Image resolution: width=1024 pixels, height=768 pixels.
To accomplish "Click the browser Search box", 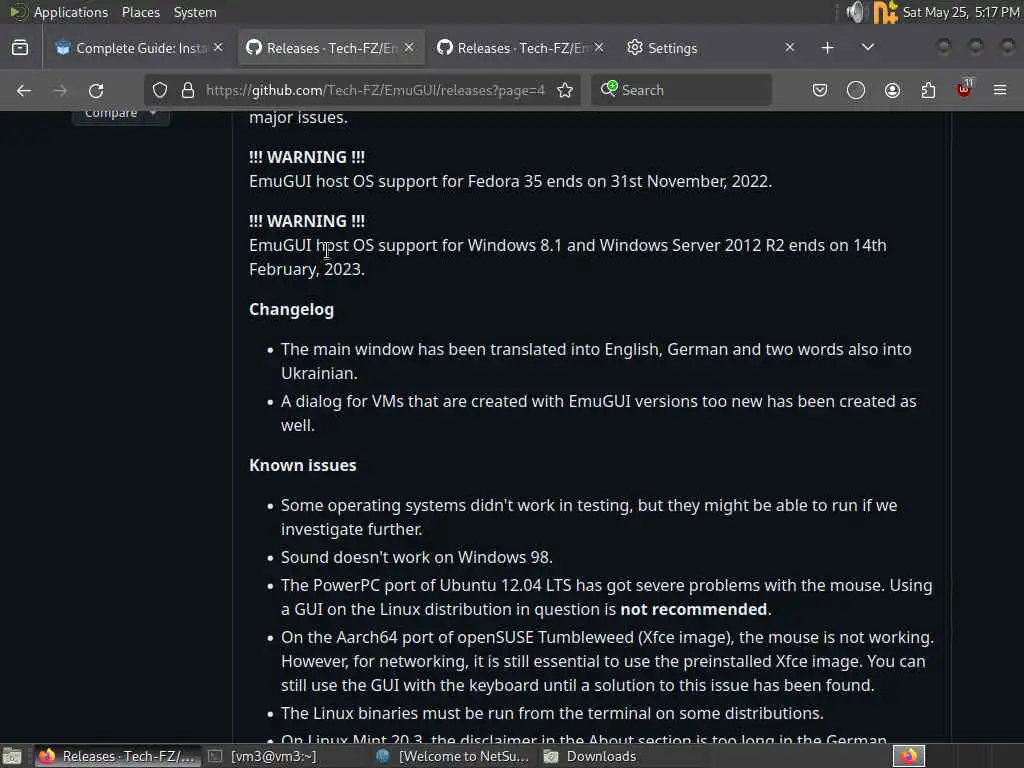I will click(x=681, y=90).
